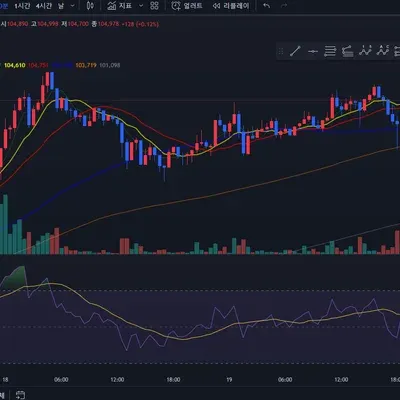Grab the drawing toolbar drag handle
400x400 pixels.
tap(281, 51)
